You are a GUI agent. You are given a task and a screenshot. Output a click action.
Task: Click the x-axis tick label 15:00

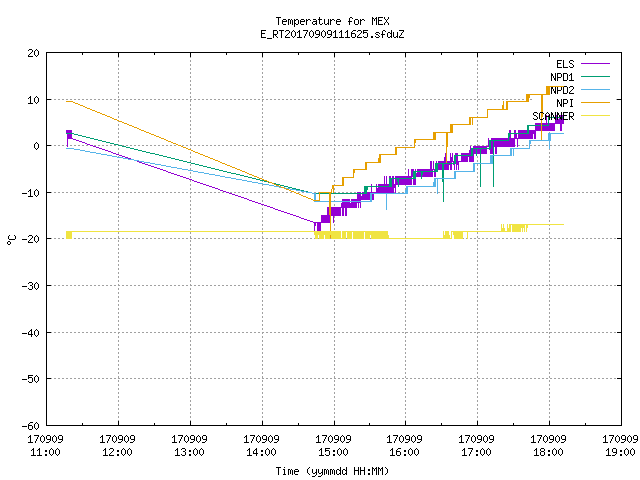333,452
